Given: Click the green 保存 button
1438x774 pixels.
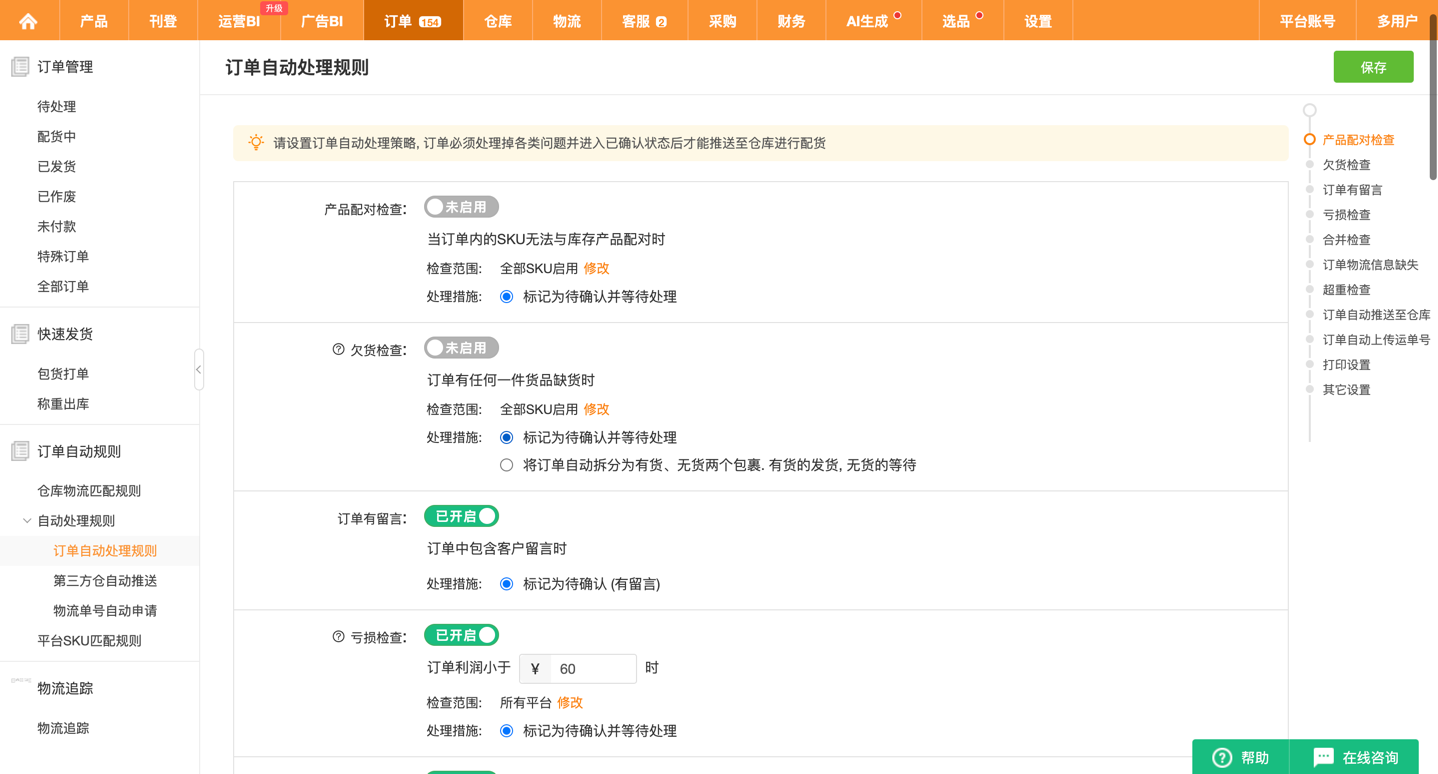Looking at the screenshot, I should point(1373,67).
